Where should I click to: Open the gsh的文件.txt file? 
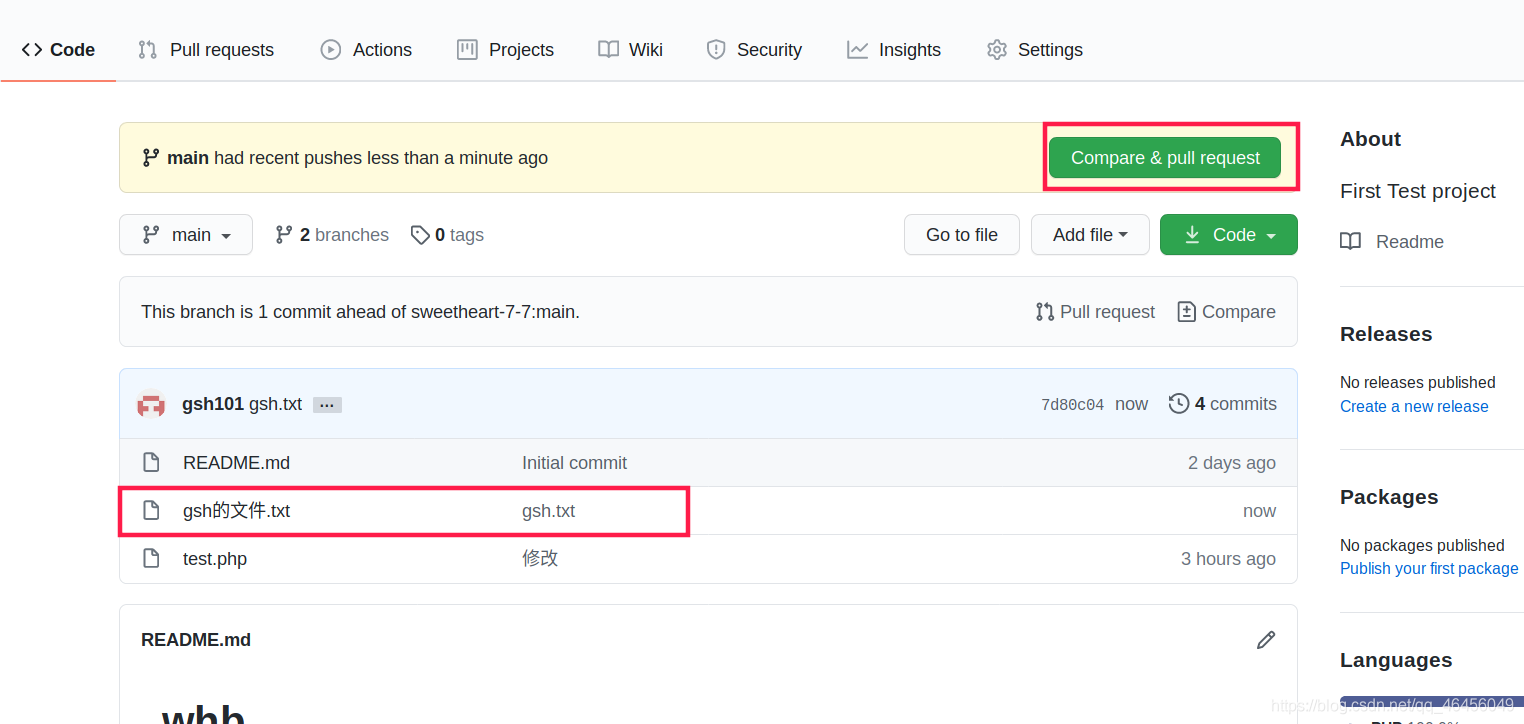pyautogui.click(x=237, y=511)
